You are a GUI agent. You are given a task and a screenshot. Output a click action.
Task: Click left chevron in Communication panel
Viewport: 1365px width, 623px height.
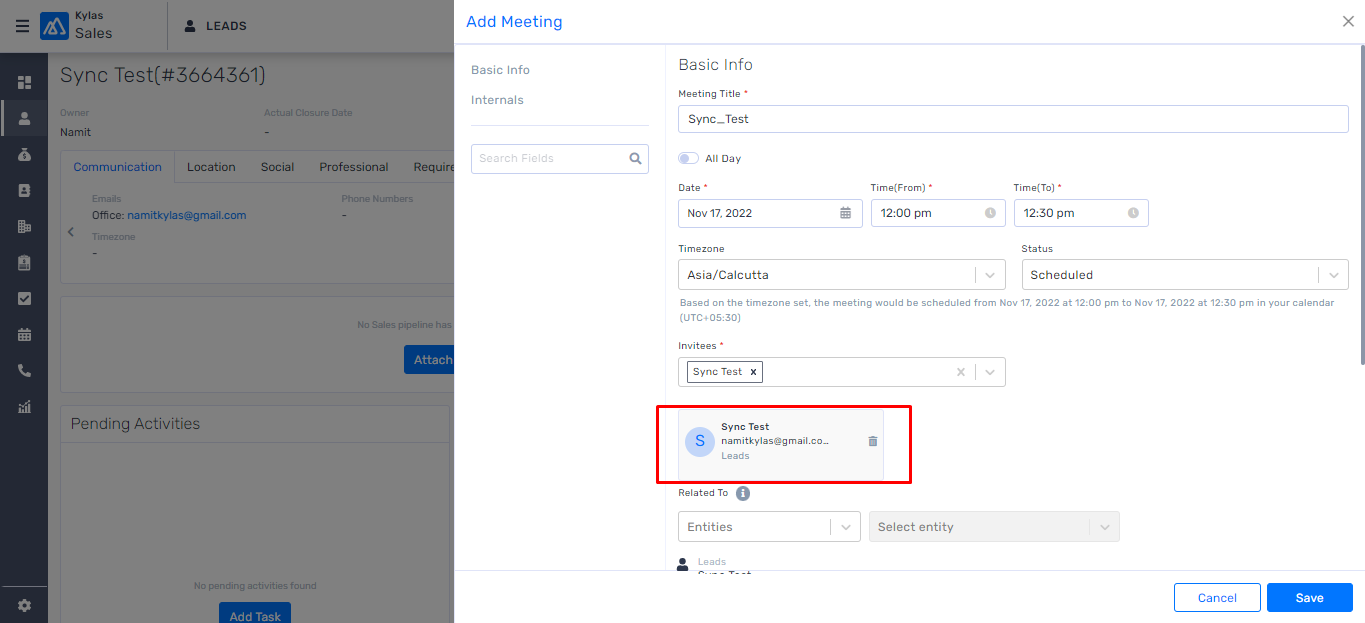tap(71, 232)
